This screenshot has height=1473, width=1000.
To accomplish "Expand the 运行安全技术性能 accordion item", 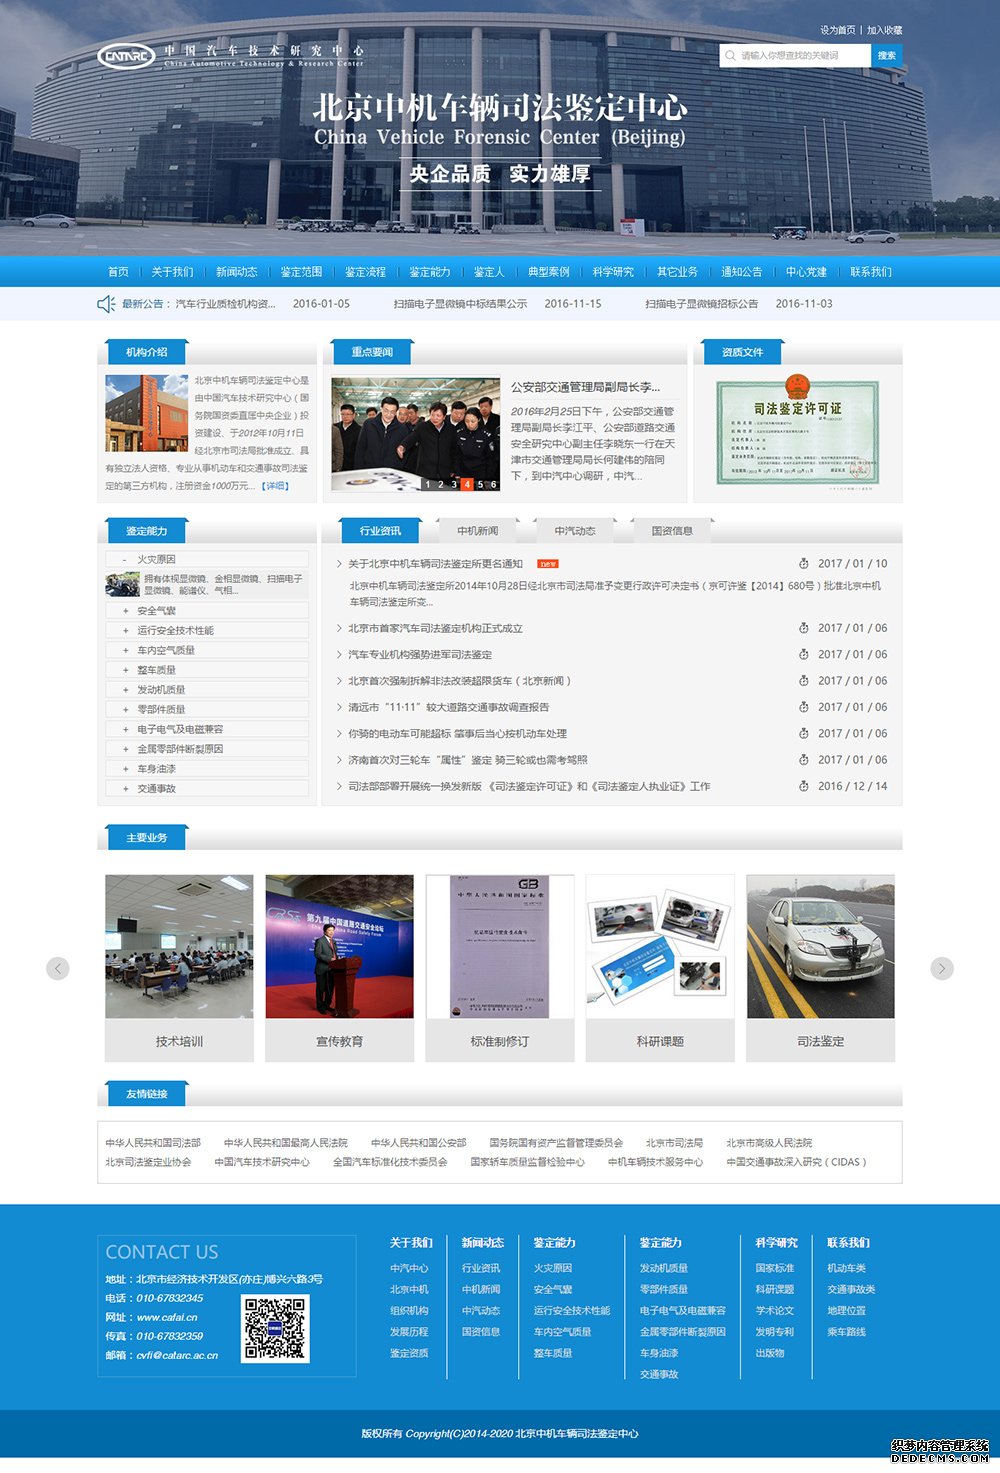I will click(x=207, y=631).
